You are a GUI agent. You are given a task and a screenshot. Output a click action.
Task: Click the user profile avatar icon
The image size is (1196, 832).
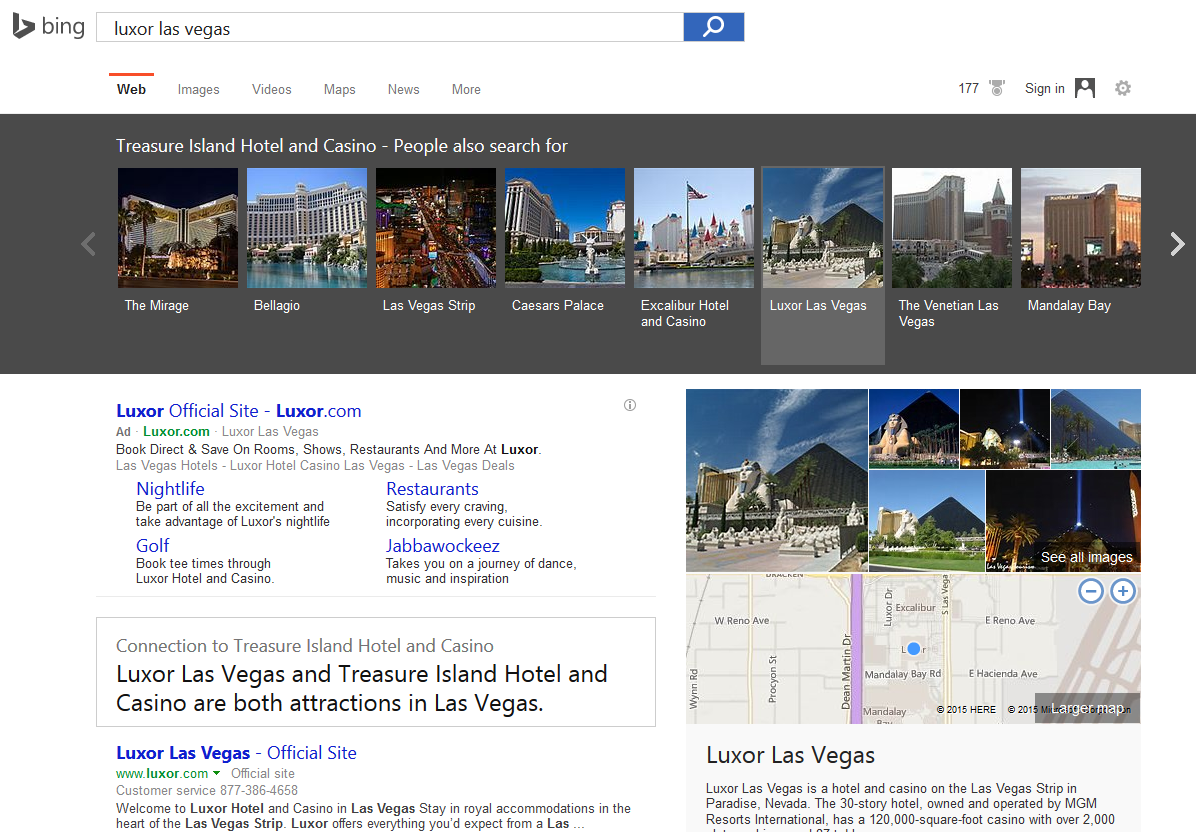tap(1085, 88)
